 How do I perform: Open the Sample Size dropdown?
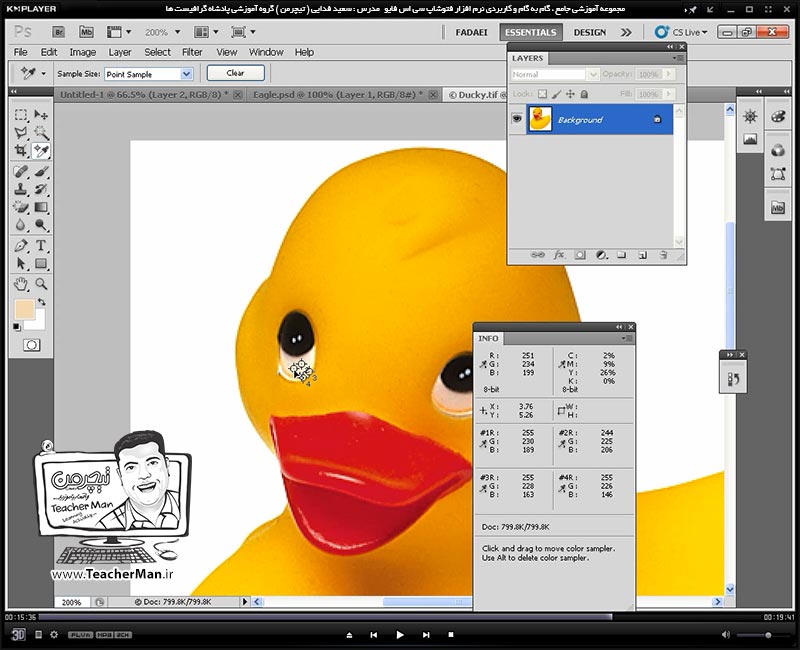click(x=187, y=74)
